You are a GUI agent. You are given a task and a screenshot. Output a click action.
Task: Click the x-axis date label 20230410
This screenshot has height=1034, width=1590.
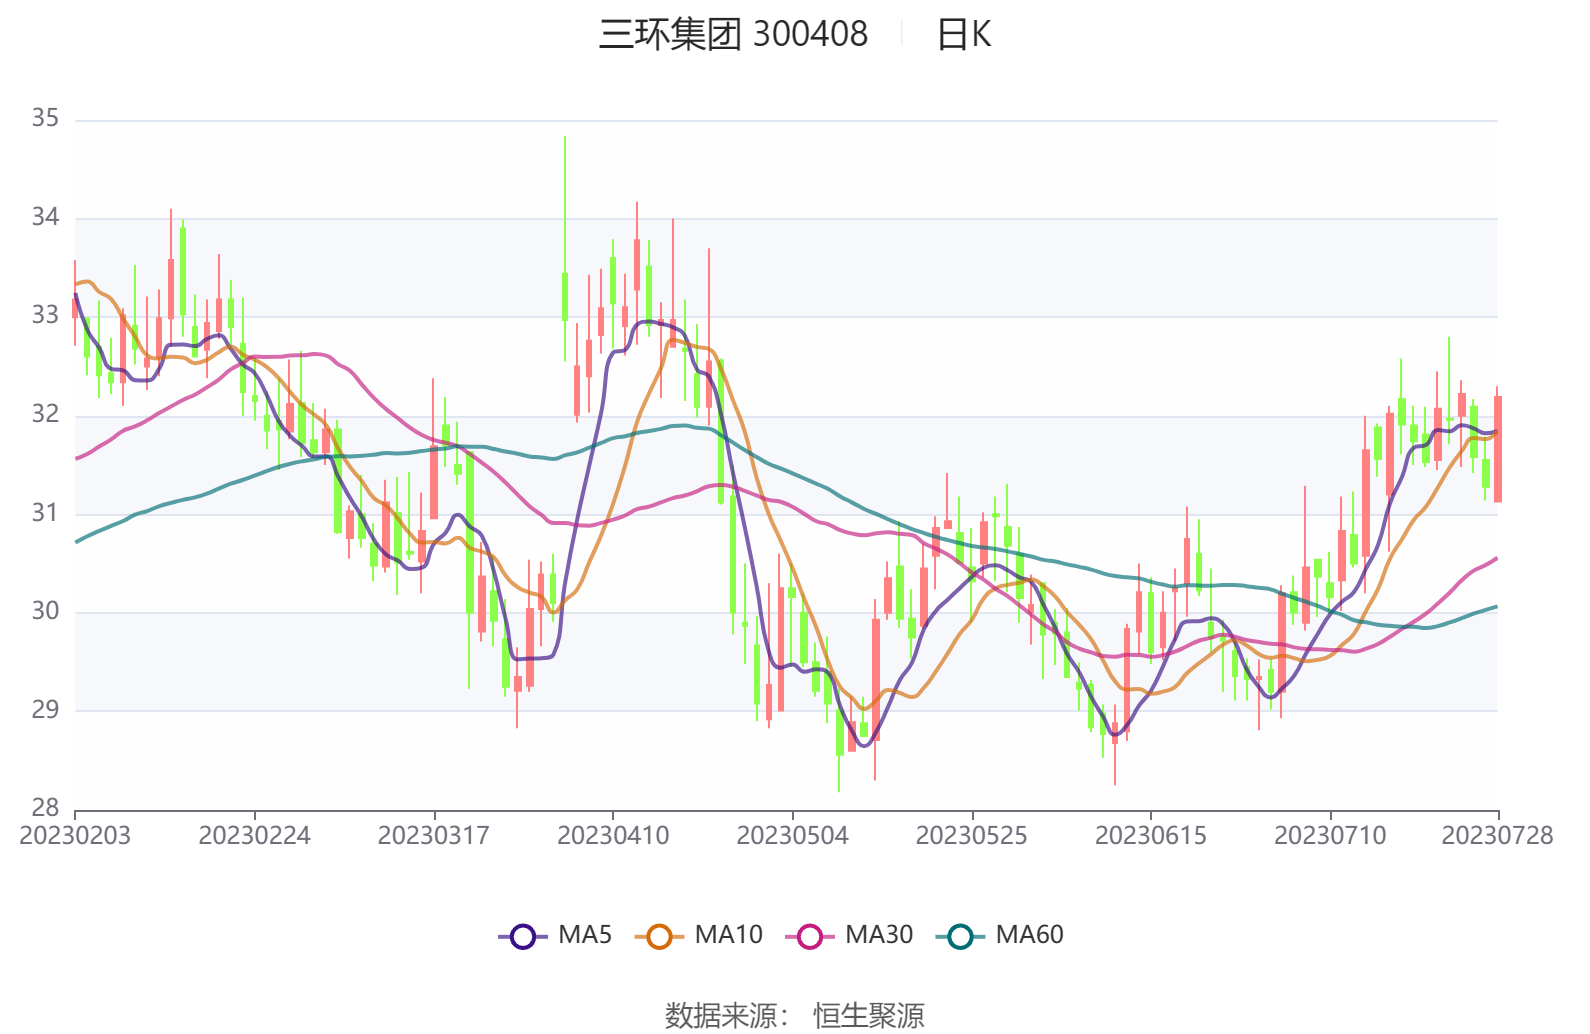(613, 836)
